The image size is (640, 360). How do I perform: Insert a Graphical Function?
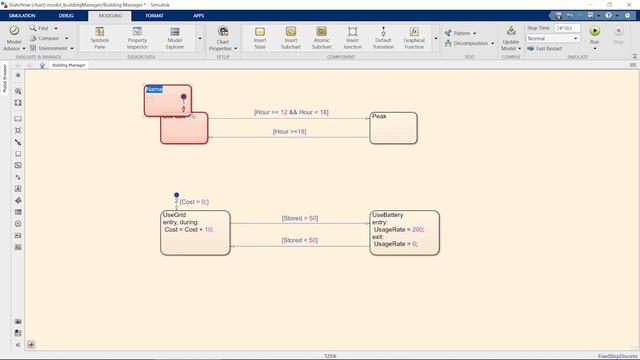(414, 38)
